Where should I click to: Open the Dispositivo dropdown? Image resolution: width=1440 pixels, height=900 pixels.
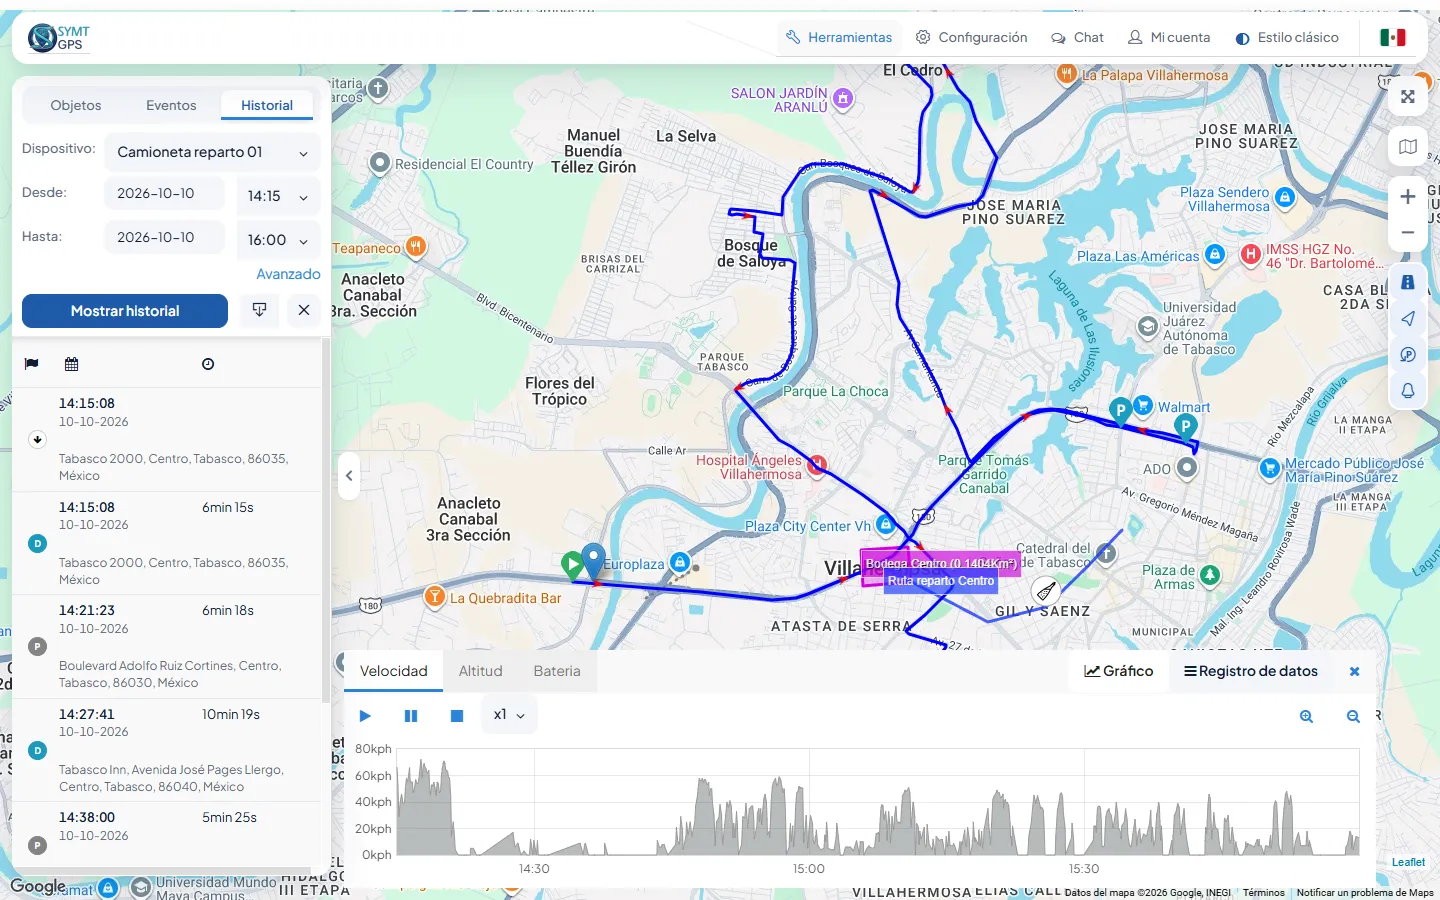212,152
